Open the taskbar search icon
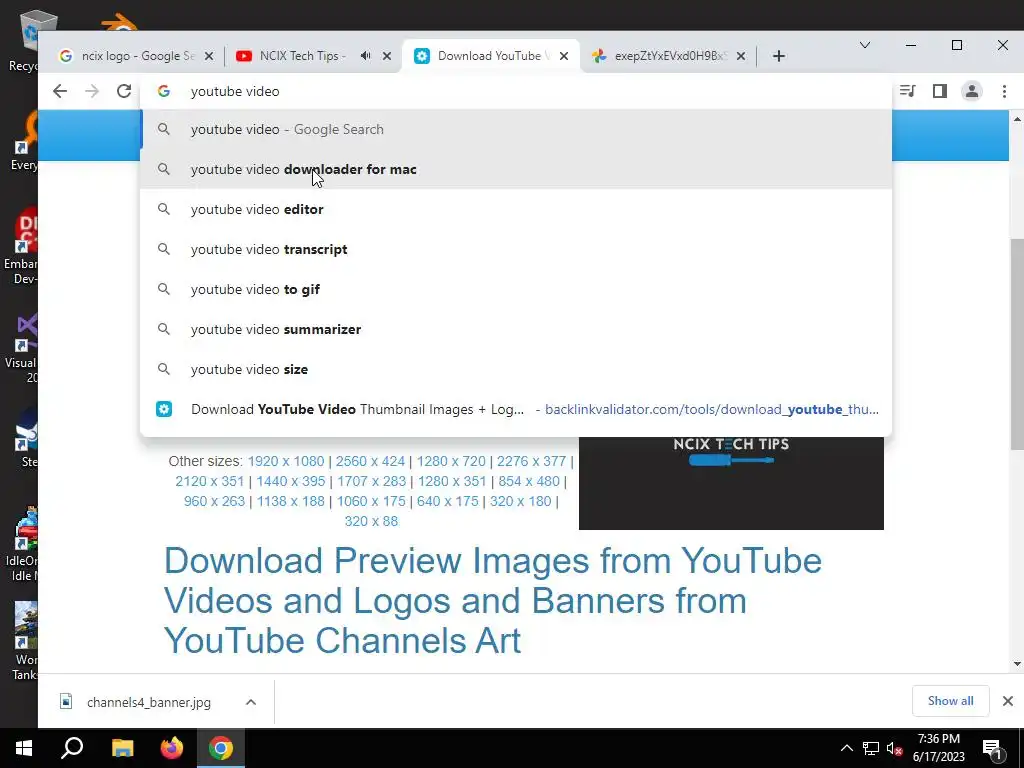Screen dimensions: 1024x768 coord(72,748)
